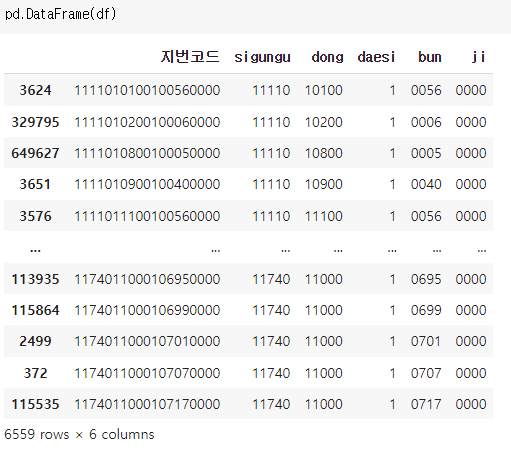
Task: Click the ji column header
Action: pyautogui.click(x=478, y=57)
